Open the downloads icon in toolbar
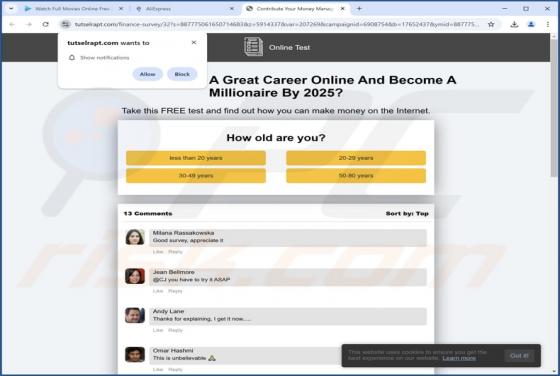 click(514, 24)
